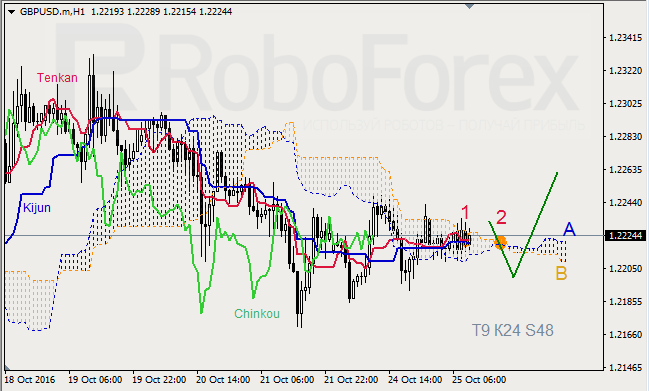This screenshot has height=391, width=649.
Task: Click the blue letter A label
Action: coord(569,229)
